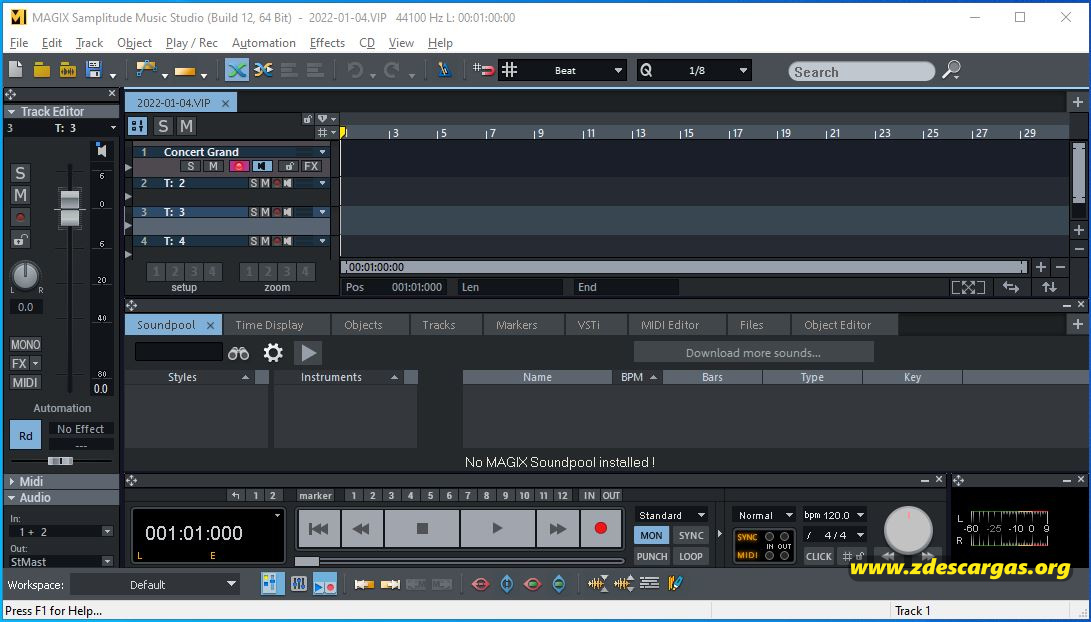This screenshot has width=1091, height=622.
Task: Open the Effects menu
Action: tap(327, 43)
